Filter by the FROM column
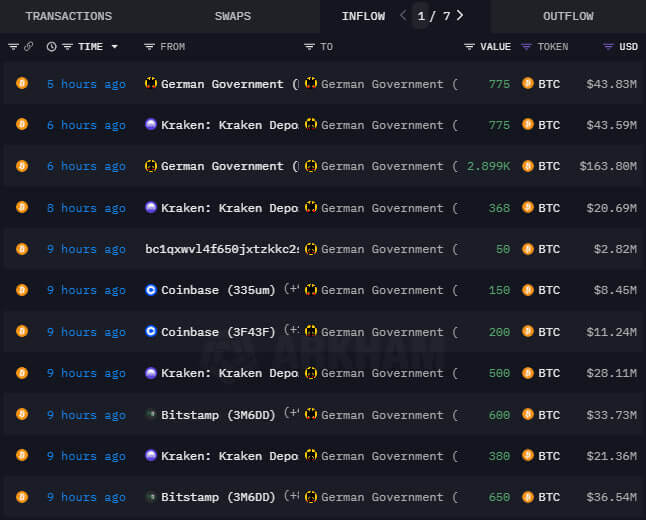Image resolution: width=646 pixels, height=520 pixels. 149,47
